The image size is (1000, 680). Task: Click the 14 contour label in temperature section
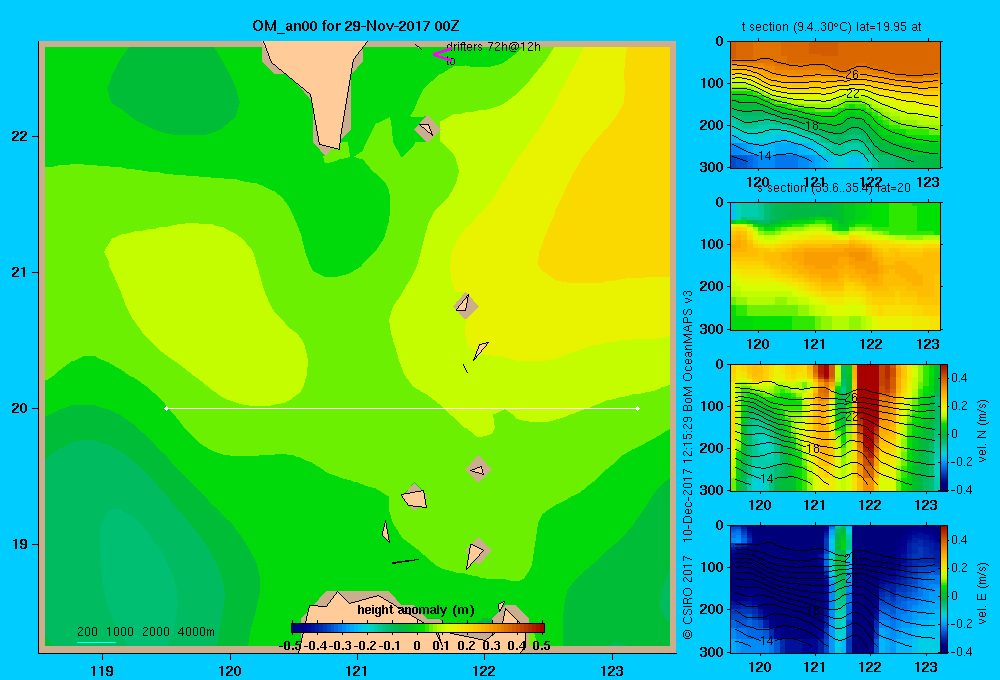765,155
